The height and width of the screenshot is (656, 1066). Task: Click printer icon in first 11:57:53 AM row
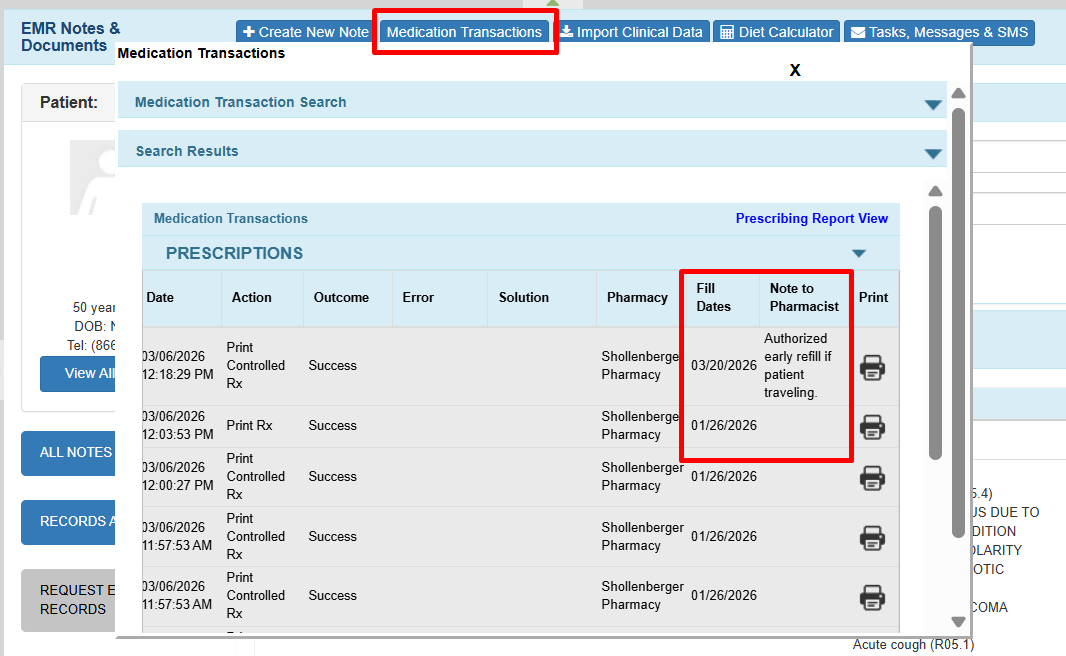872,538
